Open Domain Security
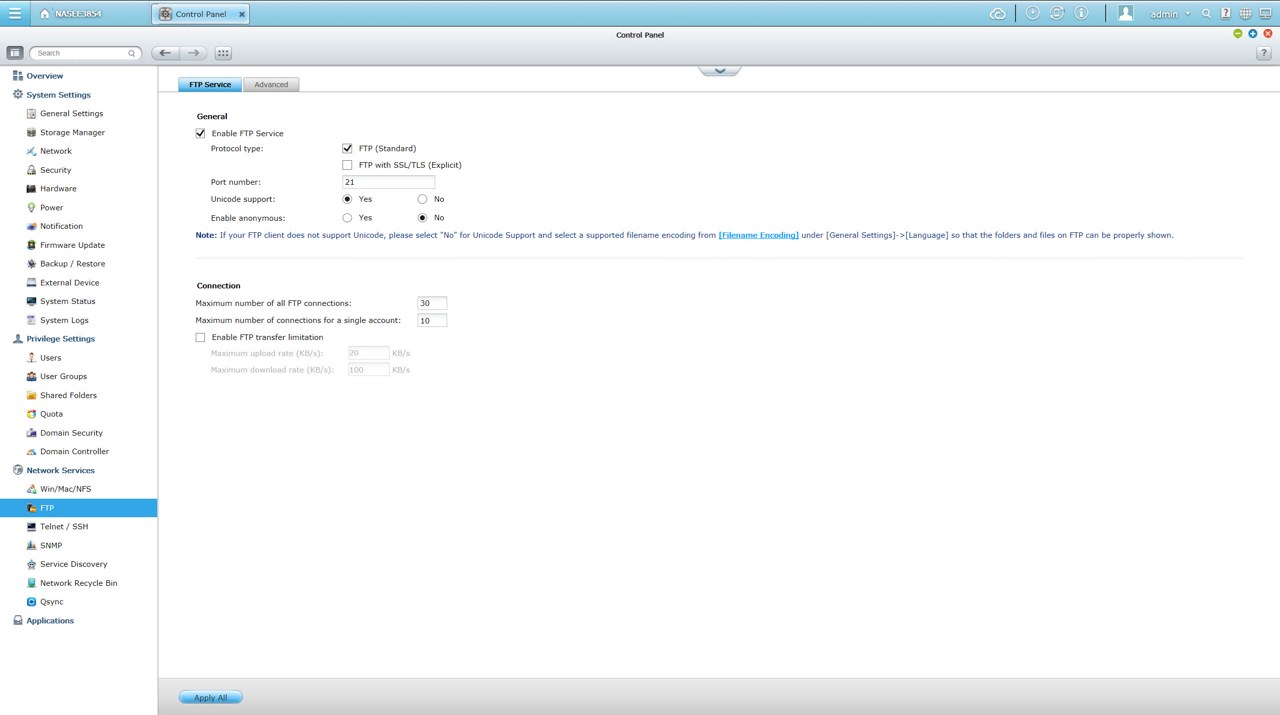This screenshot has height=715, width=1280. [x=71, y=433]
